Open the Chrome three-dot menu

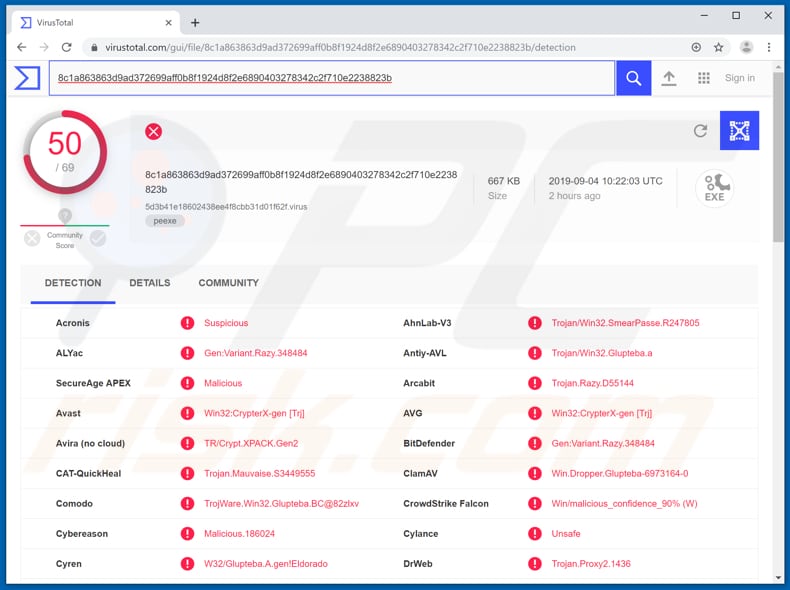[769, 47]
